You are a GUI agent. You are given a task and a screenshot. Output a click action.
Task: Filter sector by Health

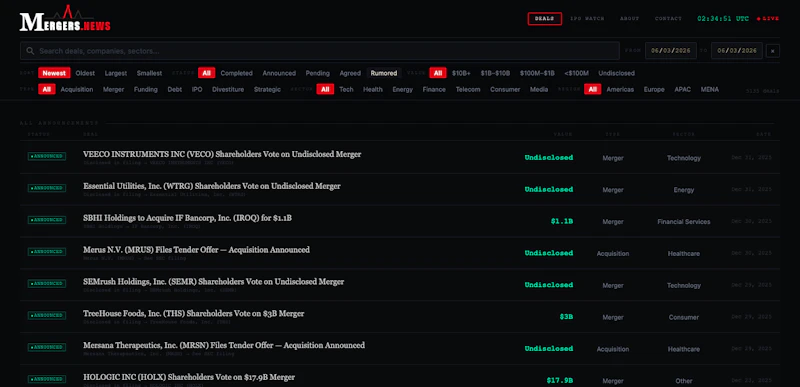tap(373, 89)
